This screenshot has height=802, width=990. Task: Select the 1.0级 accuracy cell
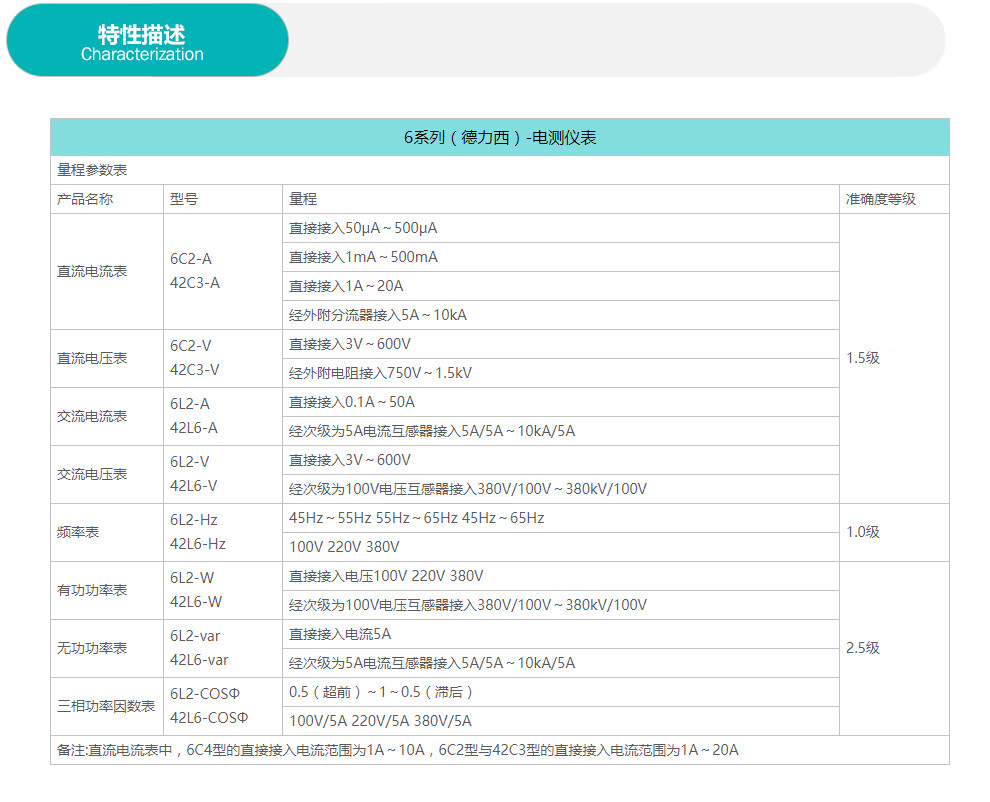tap(863, 532)
